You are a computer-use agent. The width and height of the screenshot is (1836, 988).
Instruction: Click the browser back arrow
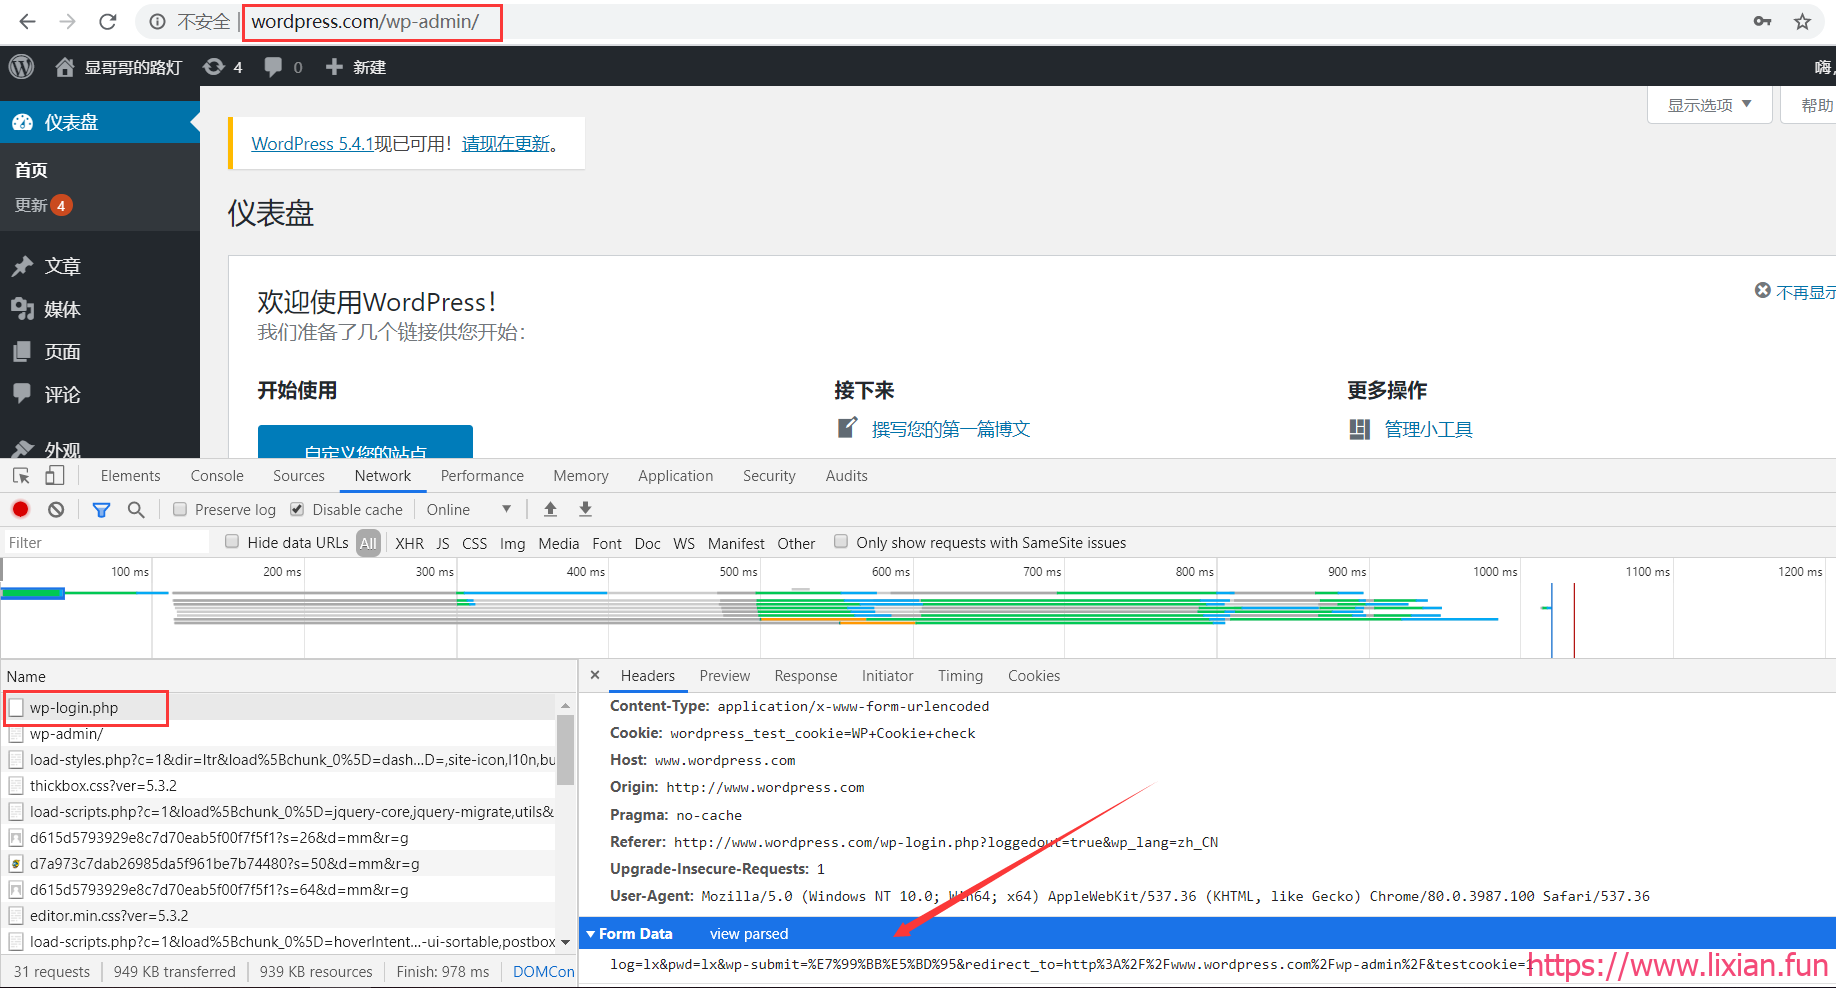[28, 21]
